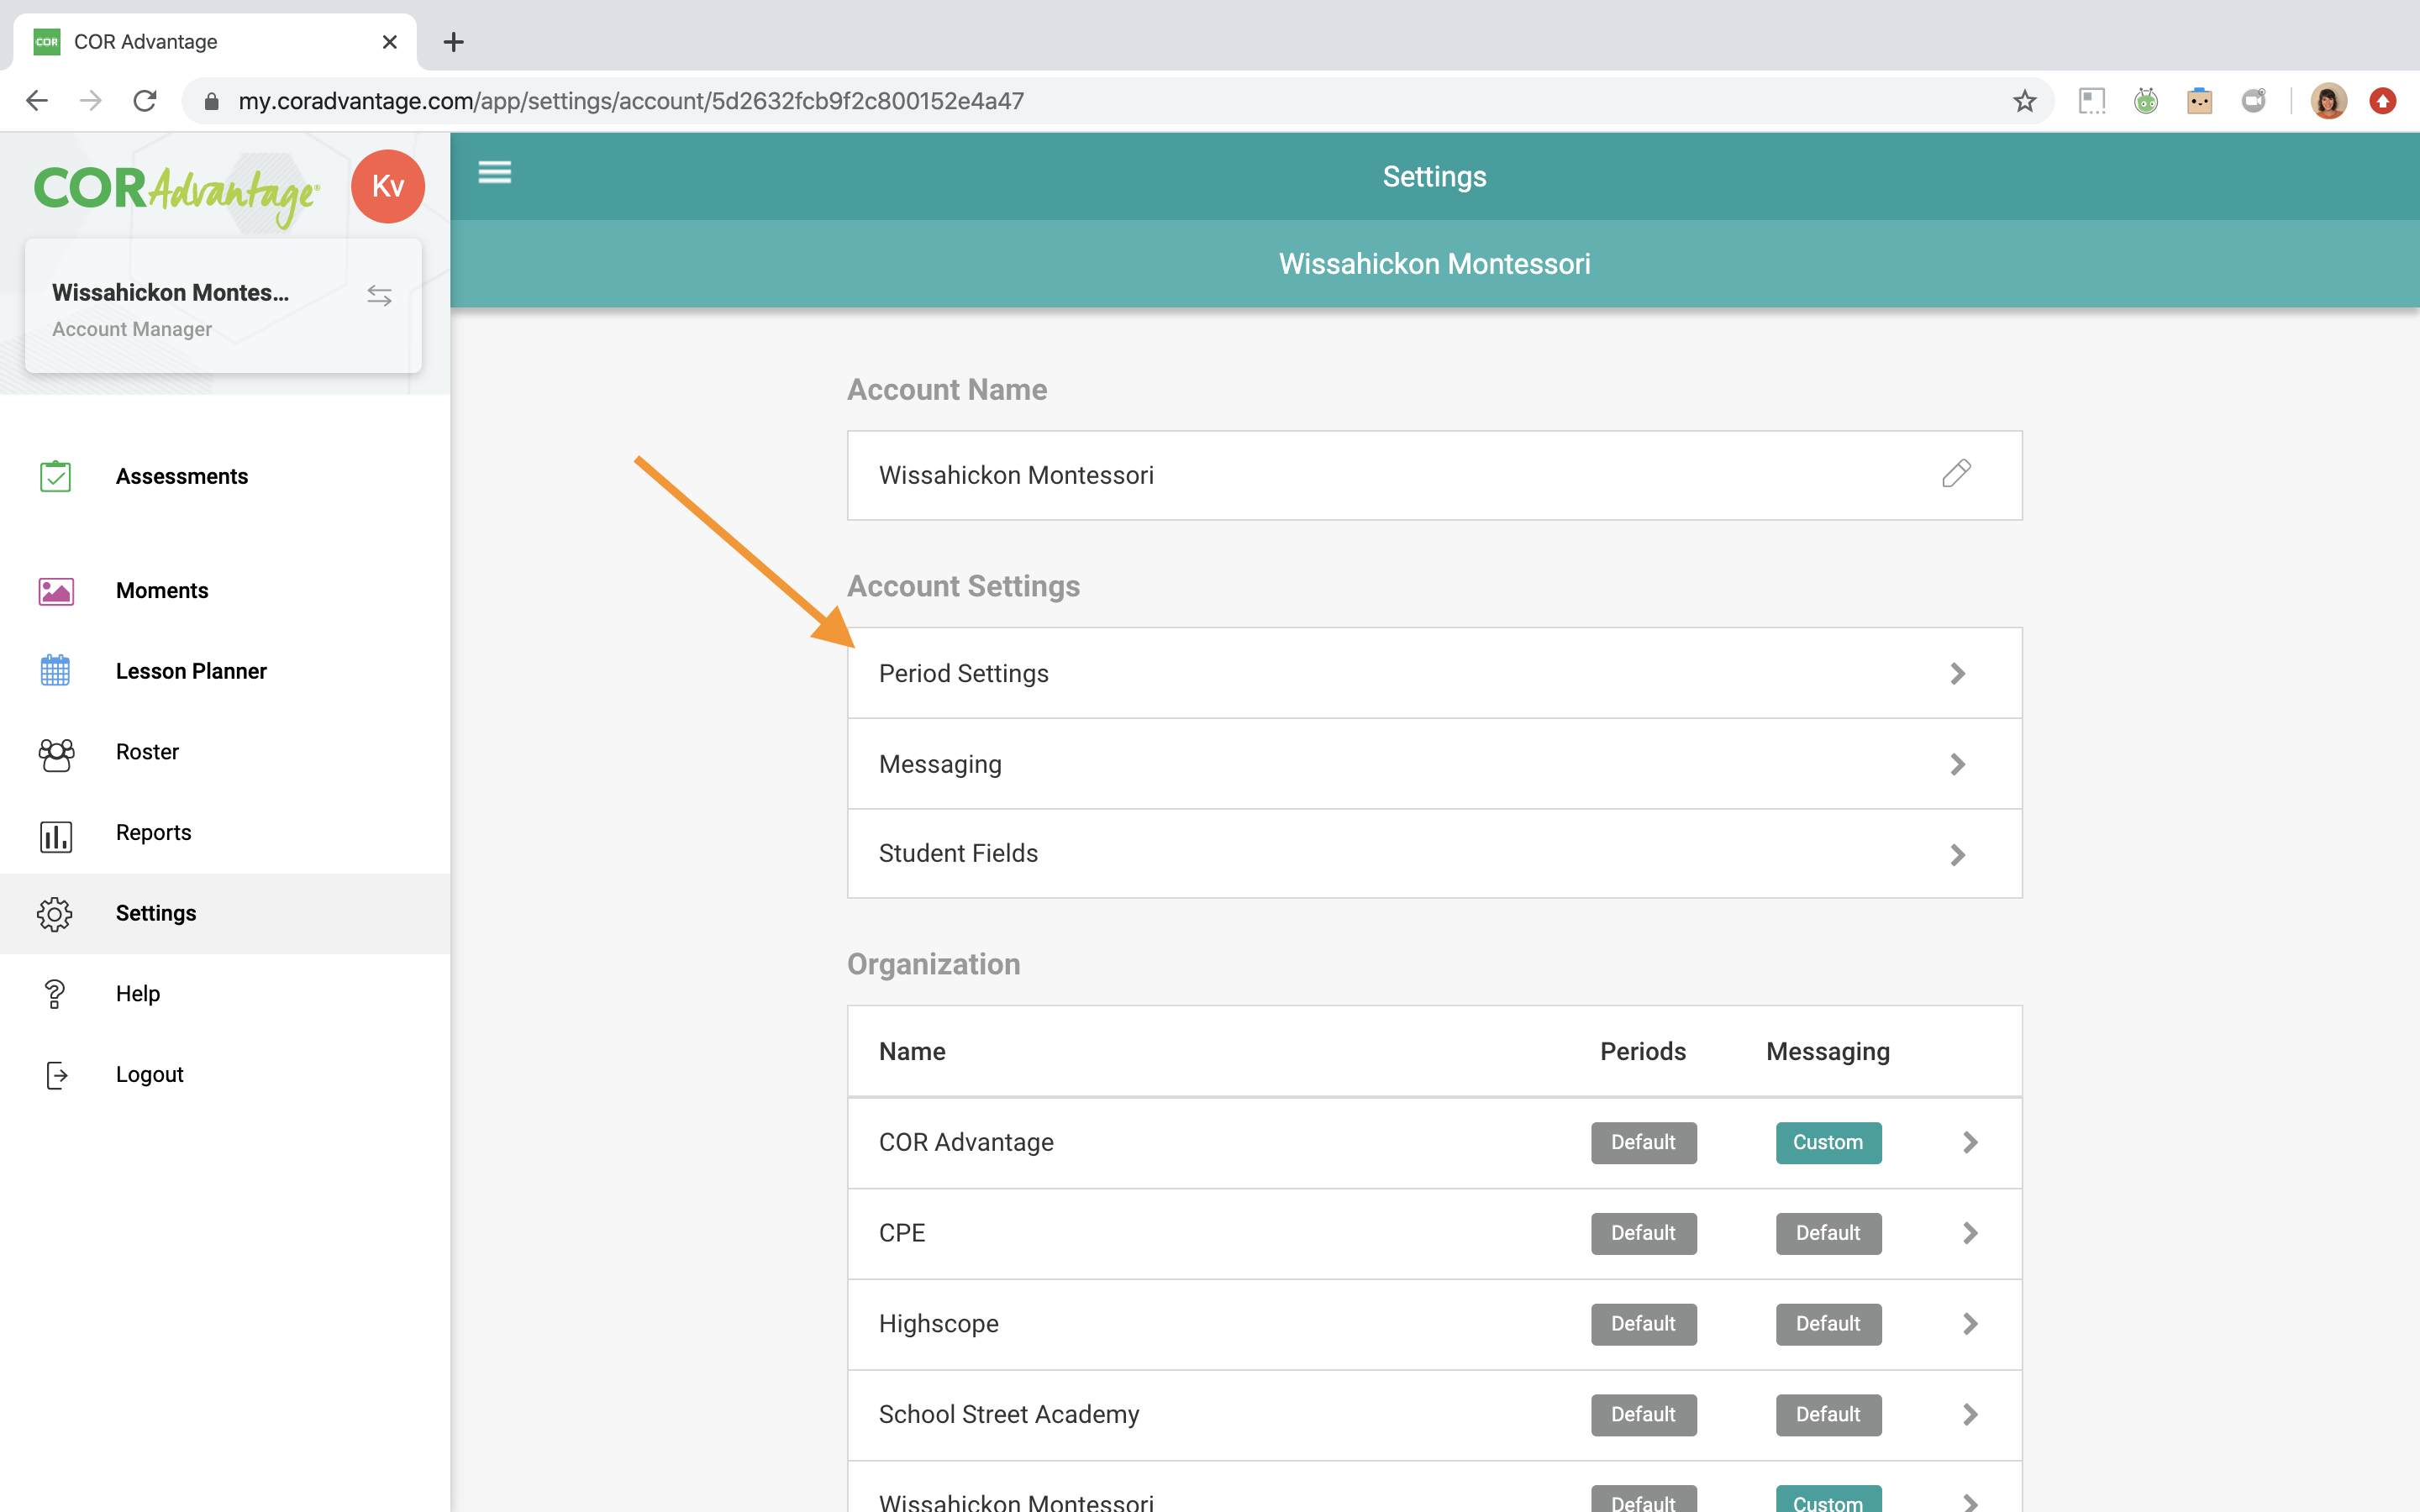Click the Assessments clipboard icon

pos(55,476)
